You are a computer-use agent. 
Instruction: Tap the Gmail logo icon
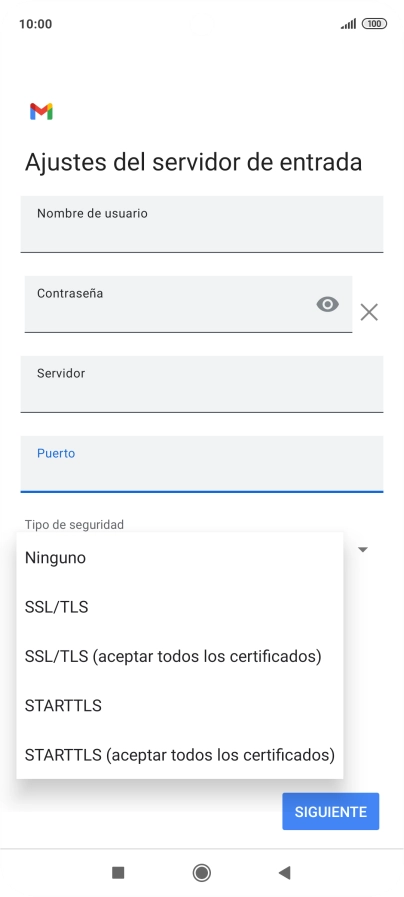pyautogui.click(x=41, y=112)
